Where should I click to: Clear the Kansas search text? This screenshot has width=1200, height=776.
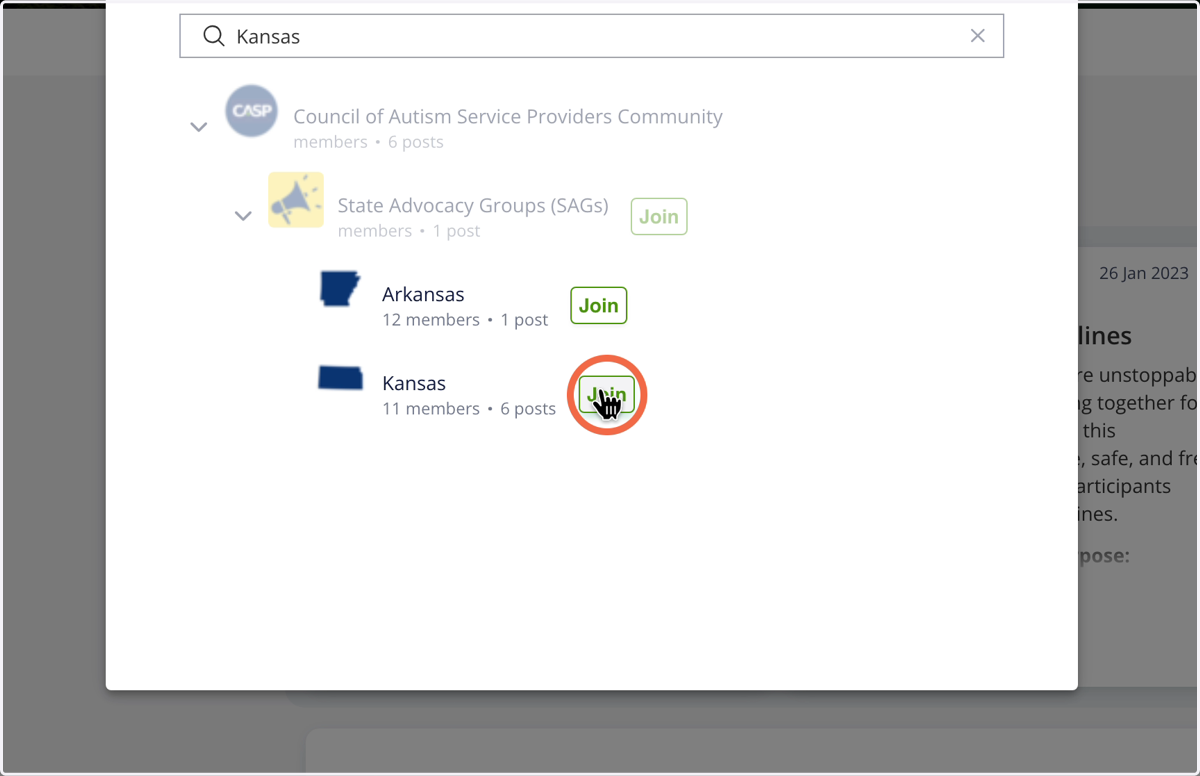978,36
